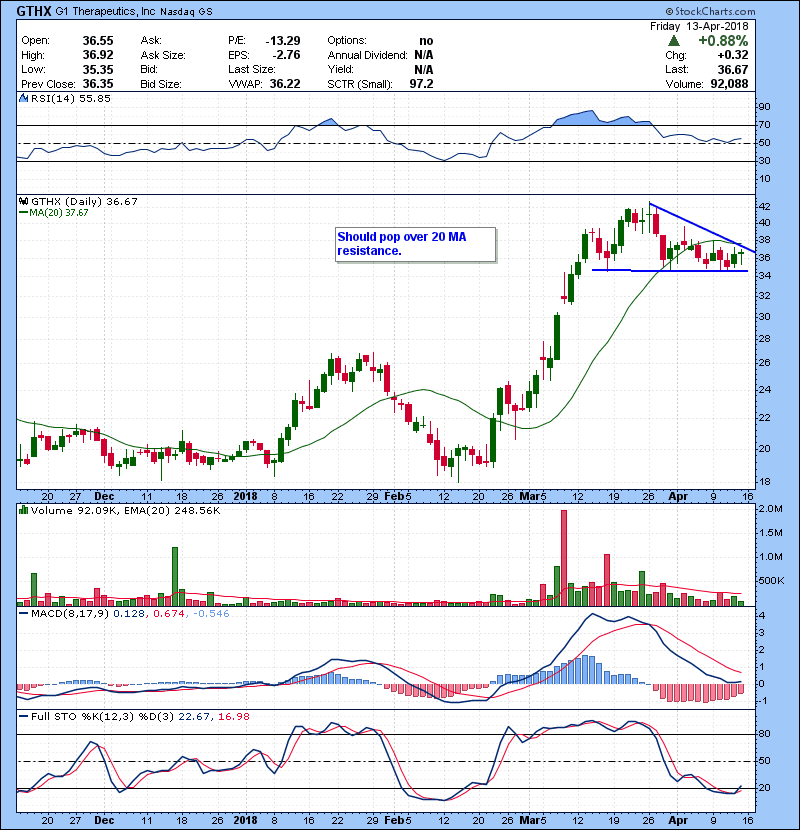Image resolution: width=800 pixels, height=830 pixels.
Task: Click the Prev Close value 36.35
Action: pyautogui.click(x=98, y=84)
